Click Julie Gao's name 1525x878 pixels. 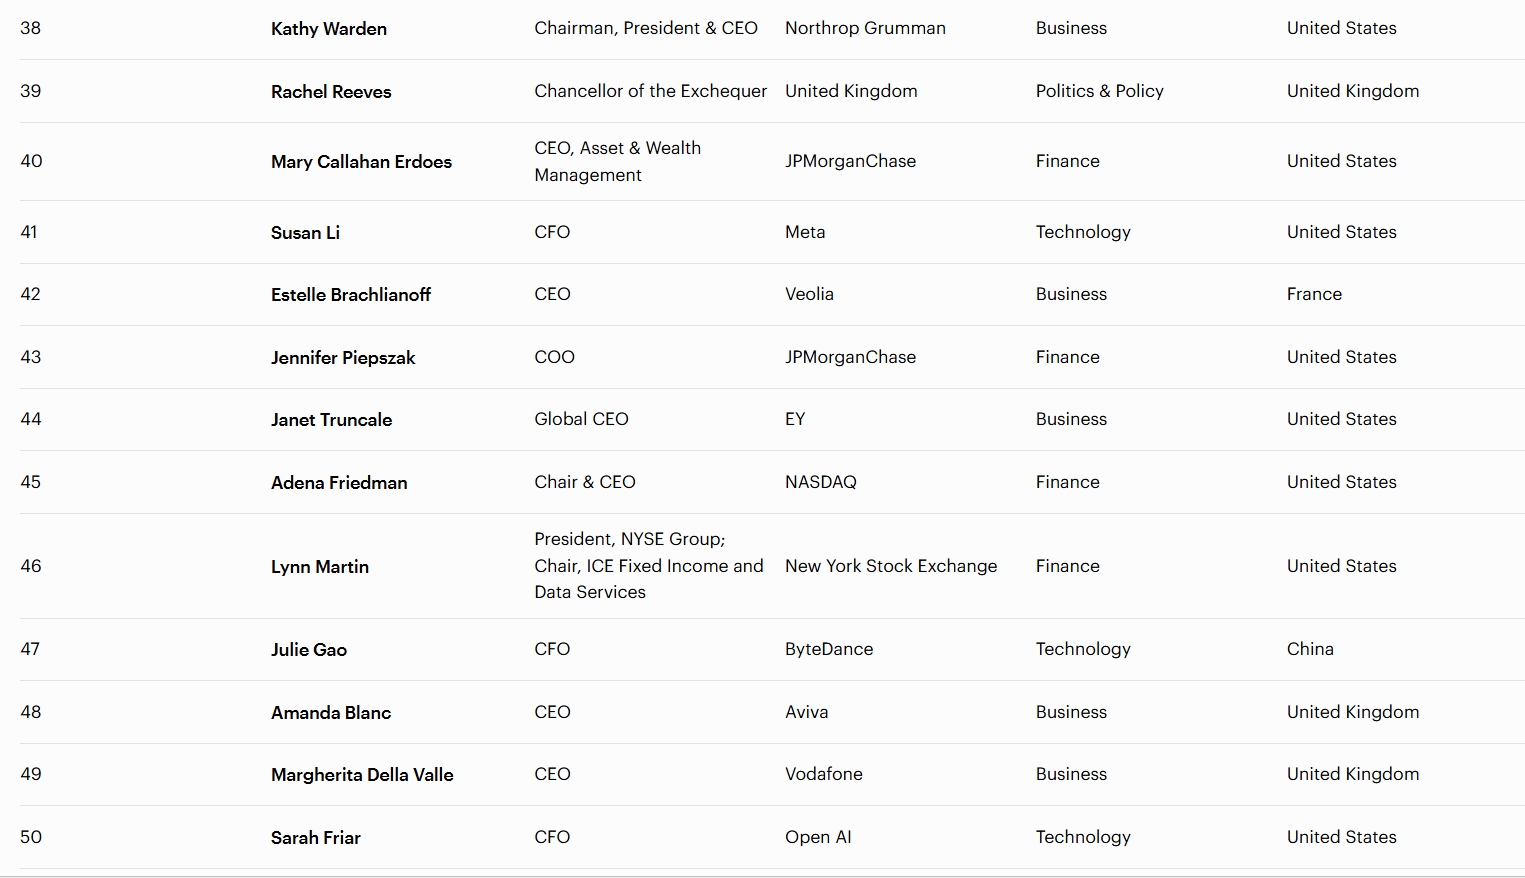point(308,650)
